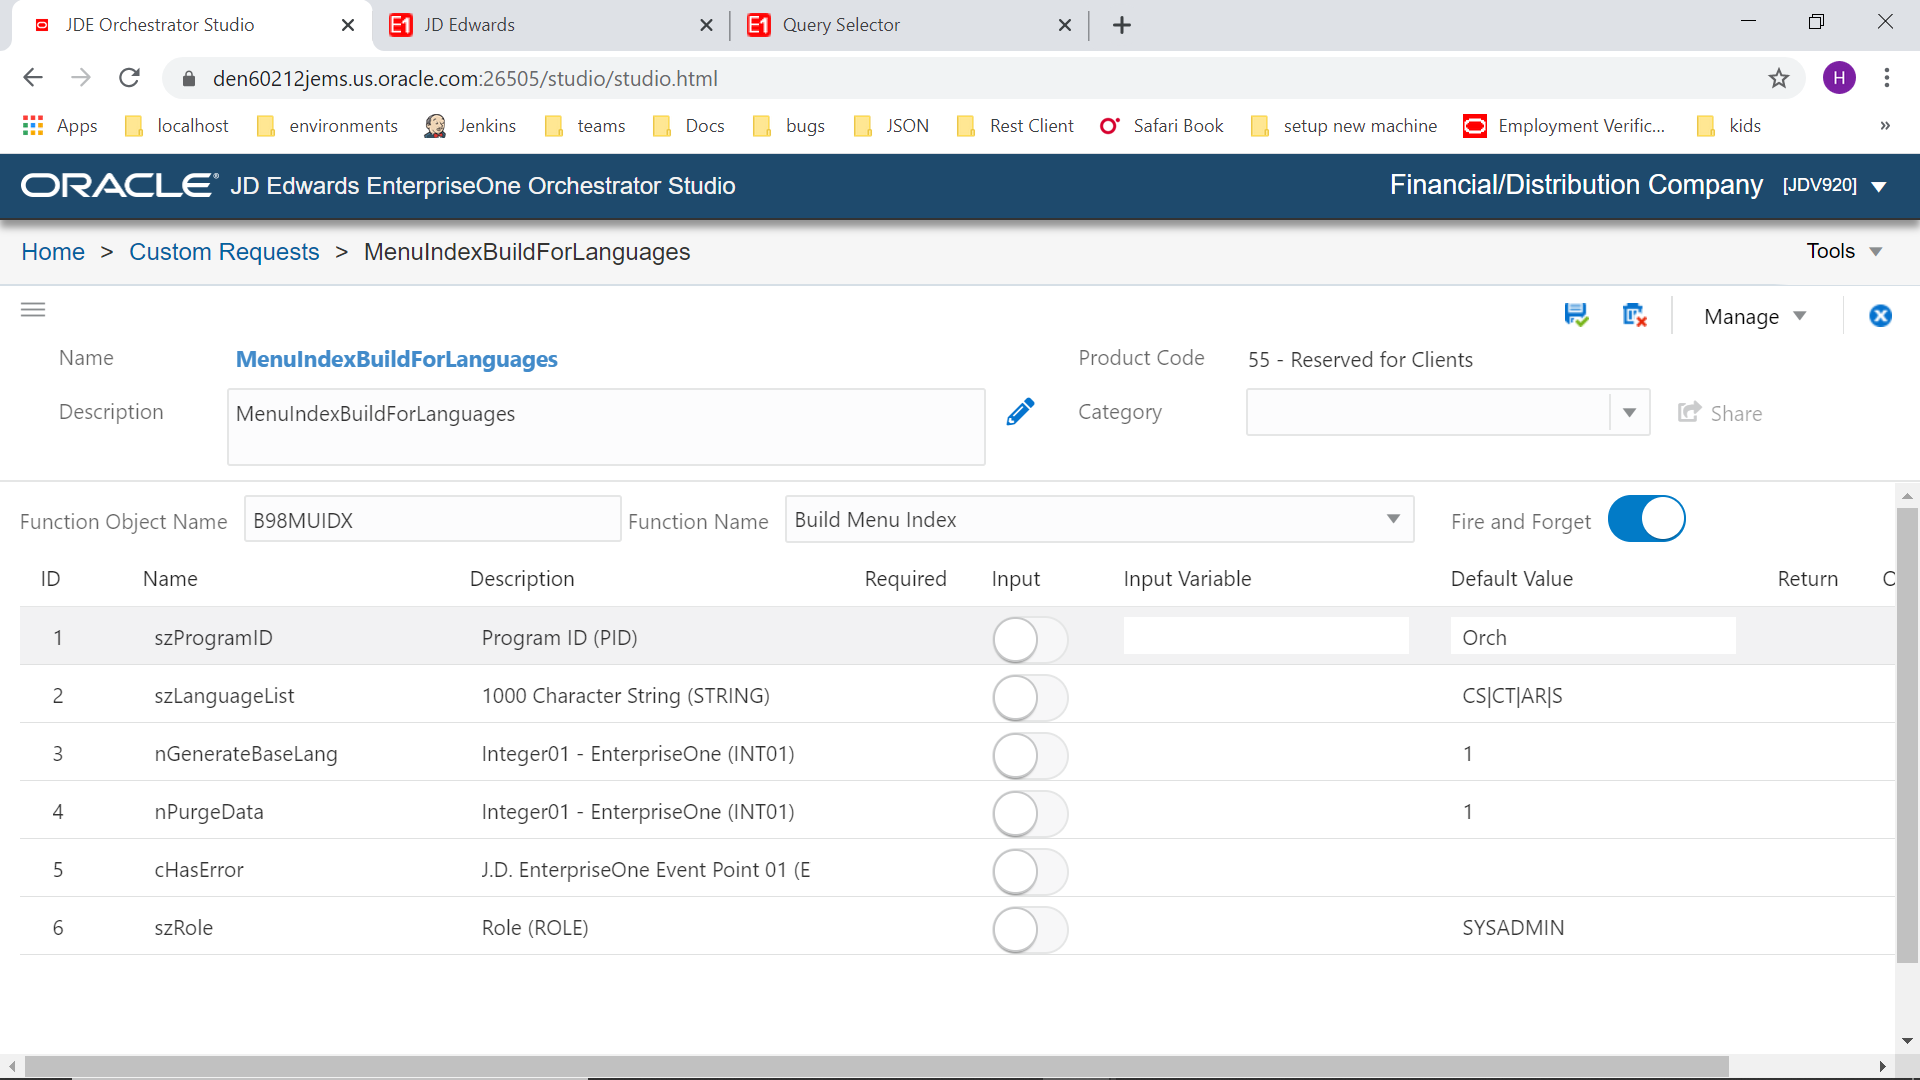
Task: Click the vertical scrollbar thumb
Action: 1907,735
